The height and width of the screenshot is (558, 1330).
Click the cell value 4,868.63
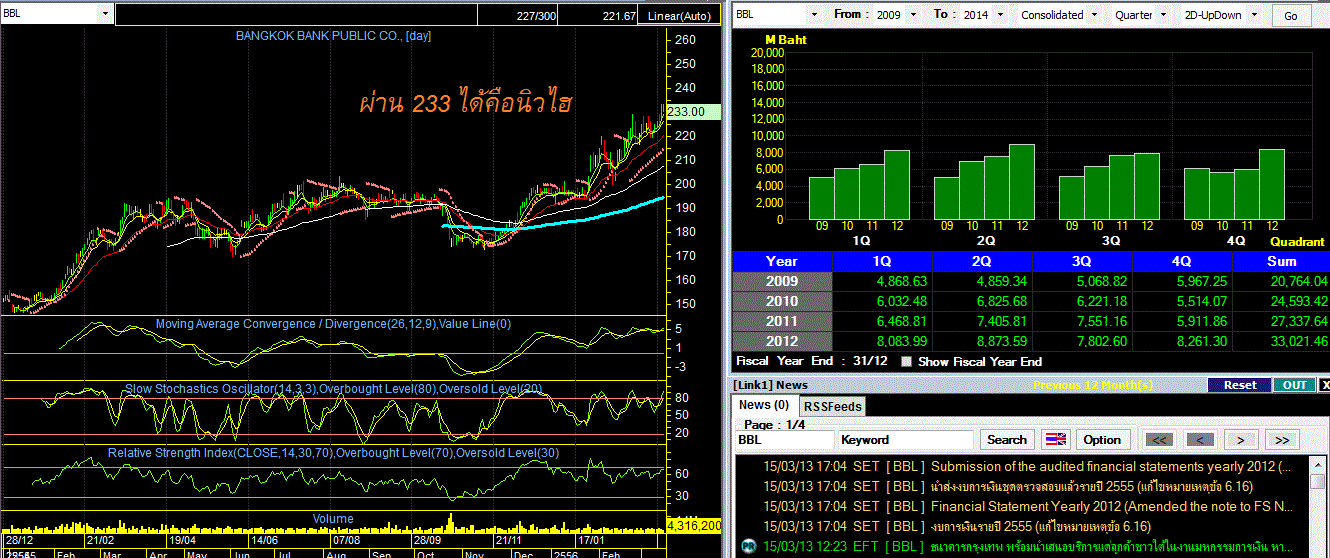900,282
